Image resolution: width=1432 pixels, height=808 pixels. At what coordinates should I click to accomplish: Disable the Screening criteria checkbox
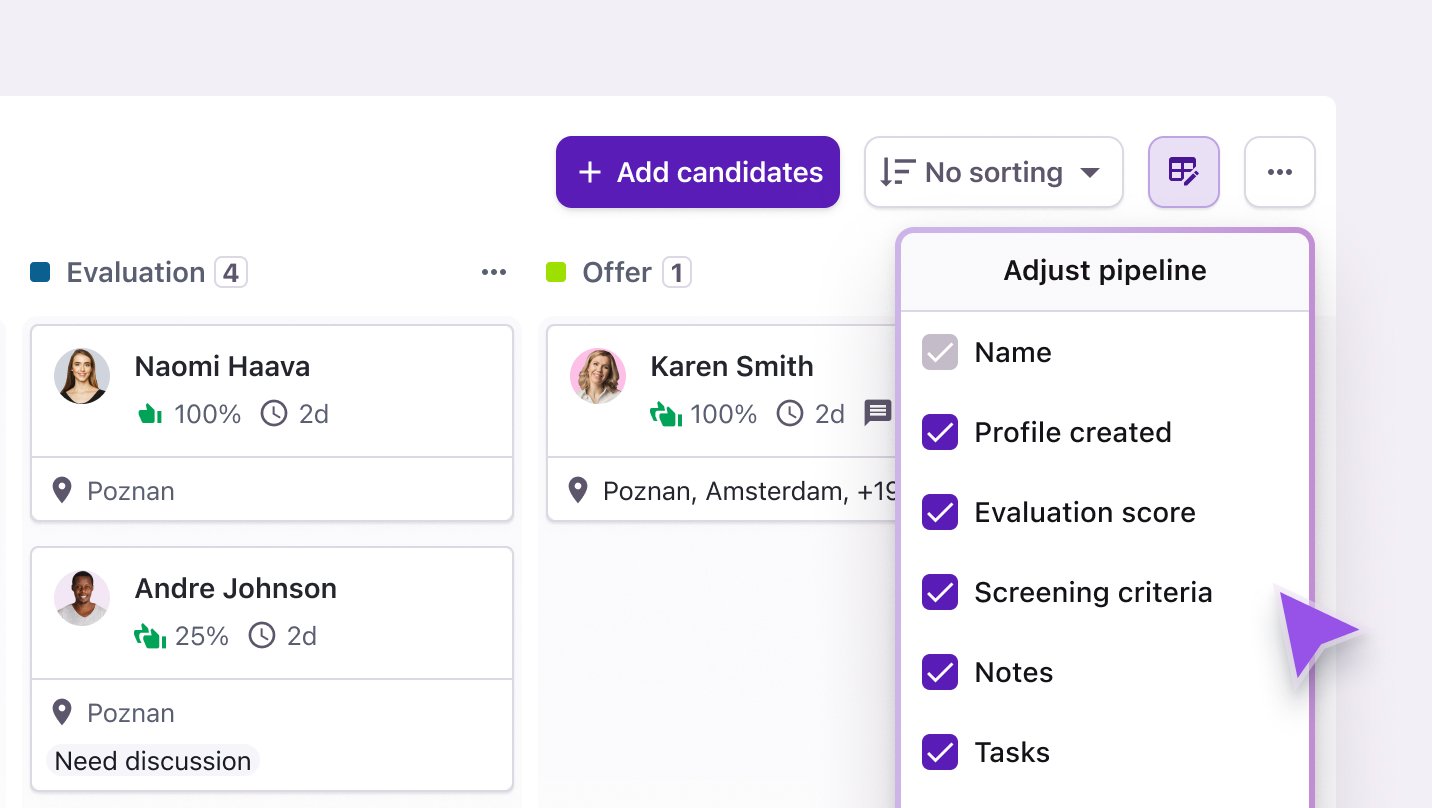(x=939, y=592)
